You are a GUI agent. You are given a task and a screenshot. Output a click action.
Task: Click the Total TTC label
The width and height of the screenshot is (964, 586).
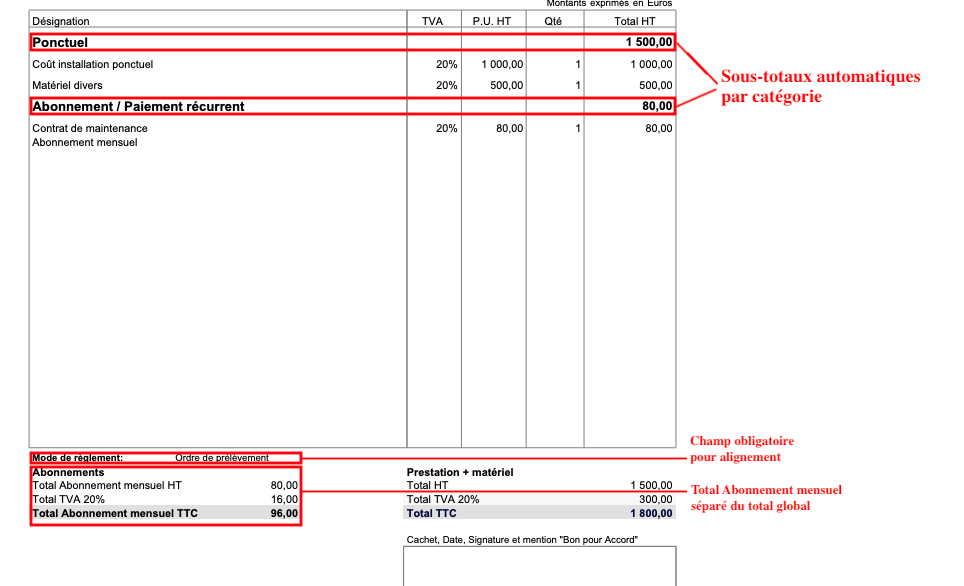click(432, 513)
